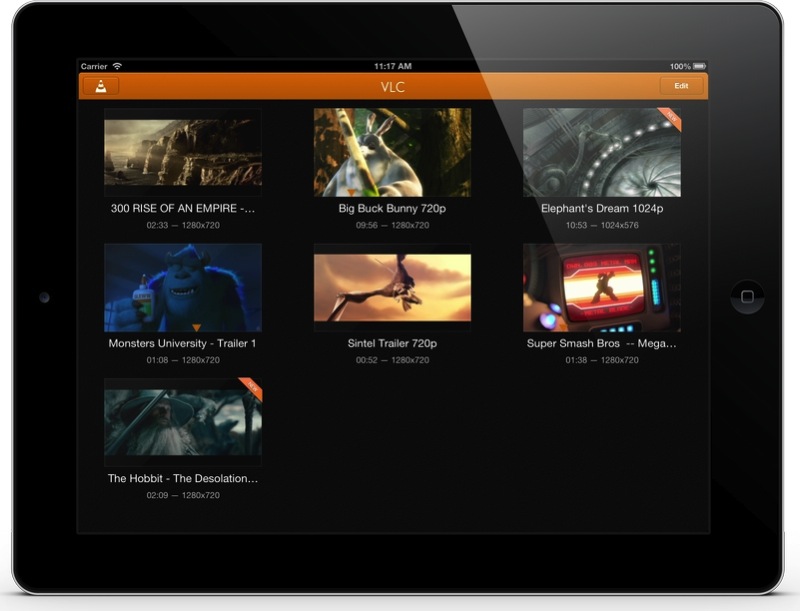Image resolution: width=800 pixels, height=611 pixels.
Task: Open the VLC cone menu button
Action: point(101,86)
